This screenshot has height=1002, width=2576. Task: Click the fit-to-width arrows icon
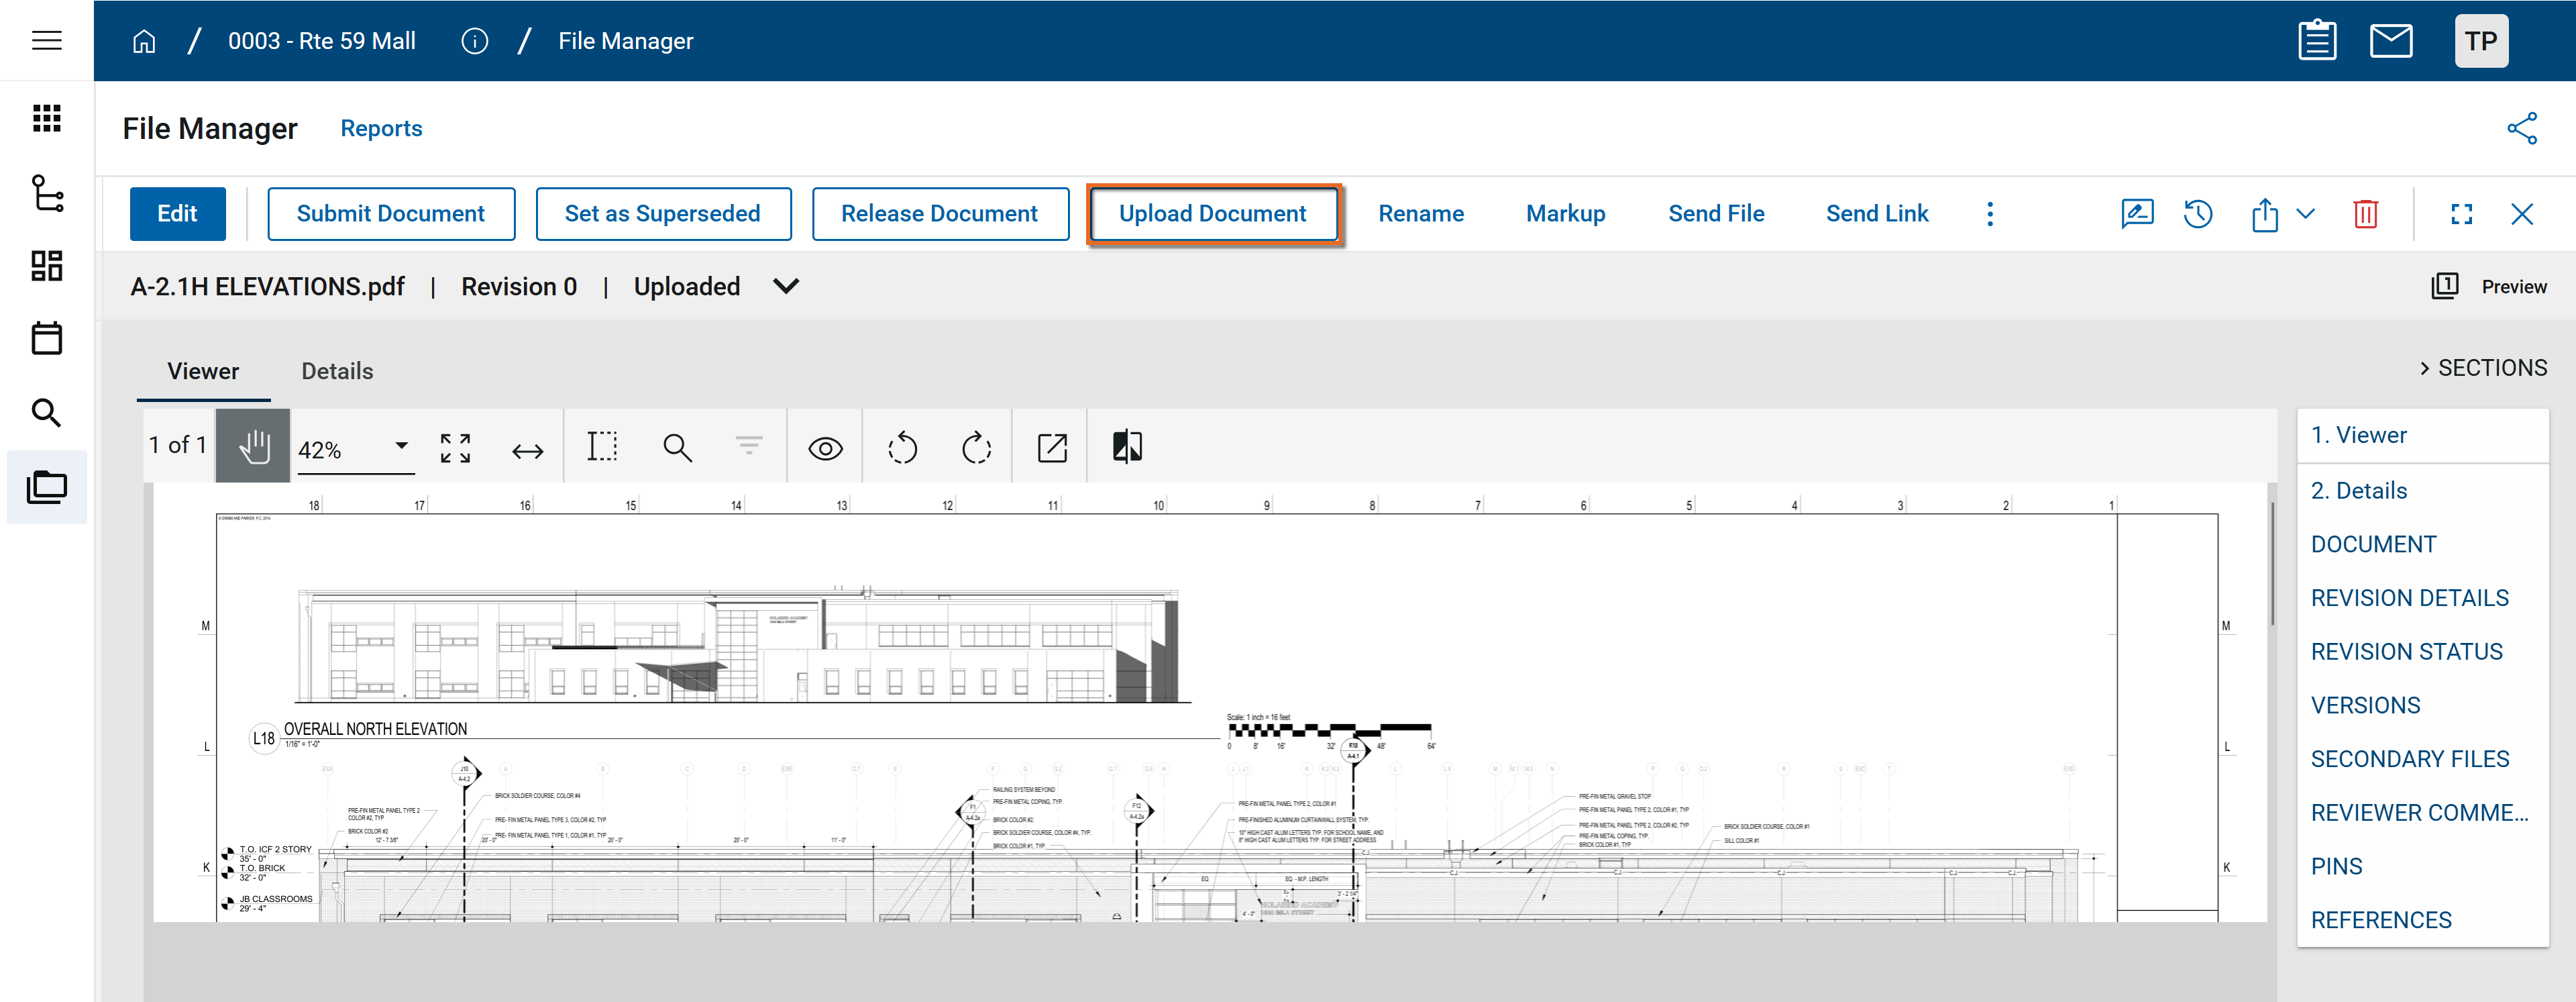[527, 450]
